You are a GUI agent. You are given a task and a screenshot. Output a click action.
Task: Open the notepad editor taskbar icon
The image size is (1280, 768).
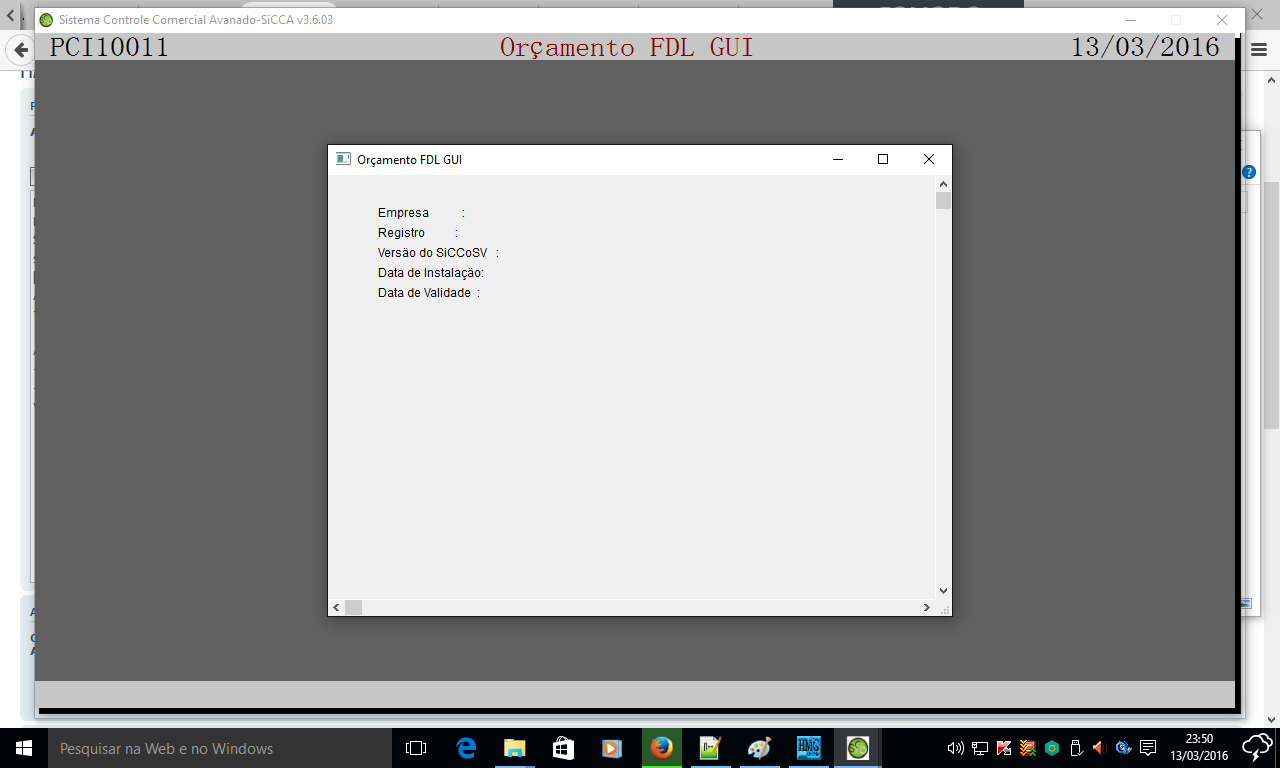710,748
